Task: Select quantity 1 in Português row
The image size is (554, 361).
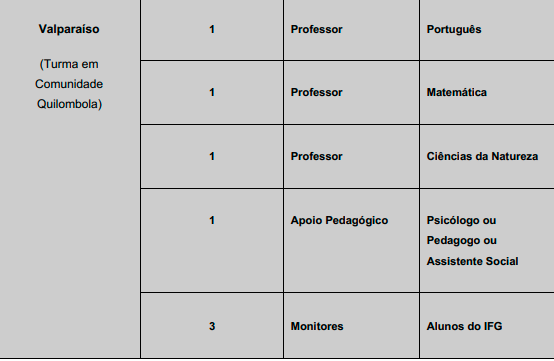Action: point(212,29)
